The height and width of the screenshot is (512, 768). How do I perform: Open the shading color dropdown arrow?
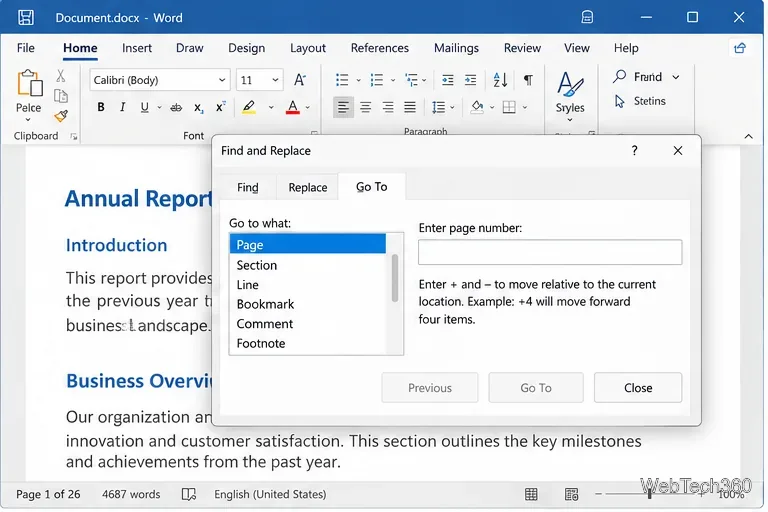pyautogui.click(x=492, y=107)
